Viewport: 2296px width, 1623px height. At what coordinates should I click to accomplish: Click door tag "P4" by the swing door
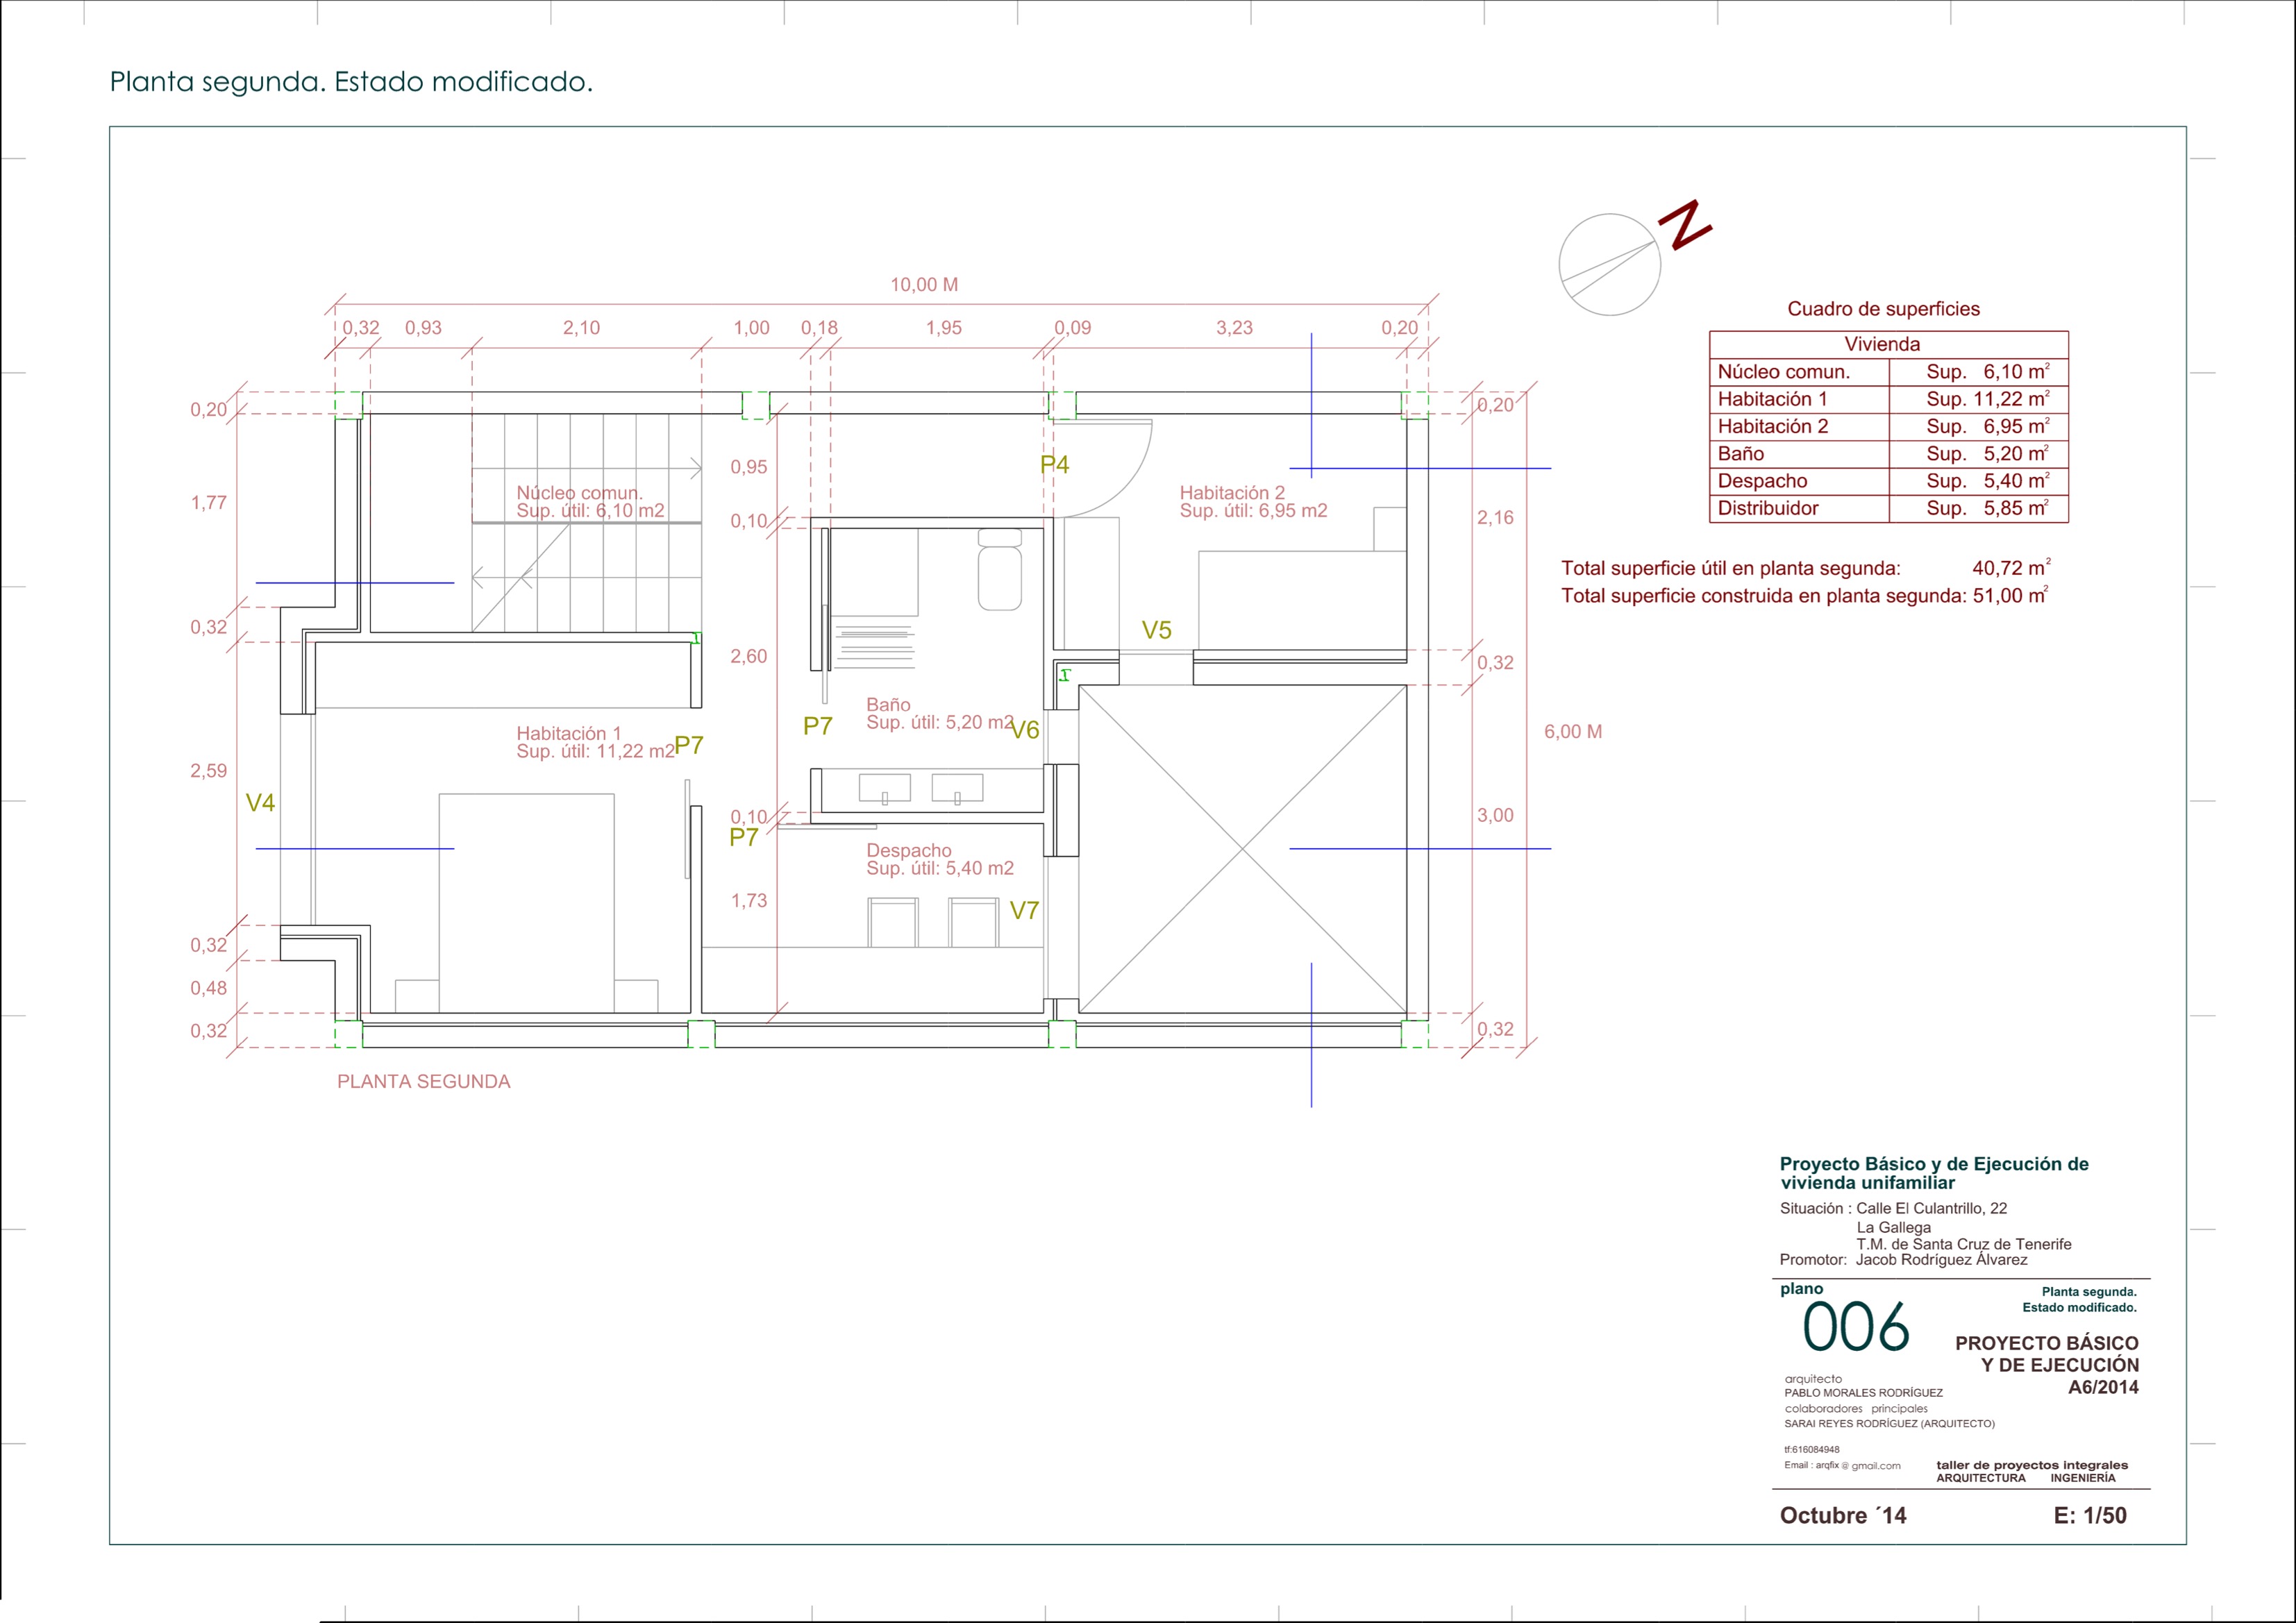point(1054,465)
